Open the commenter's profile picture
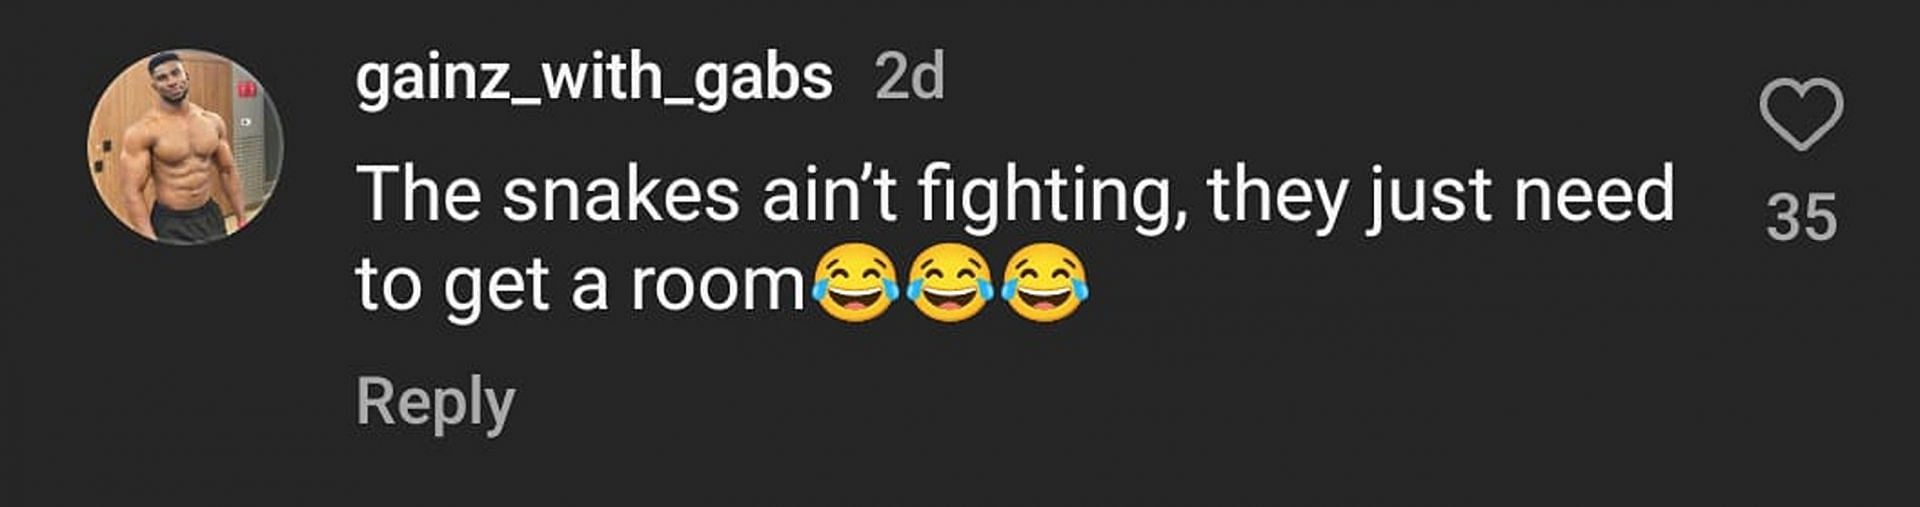 [x=186, y=147]
